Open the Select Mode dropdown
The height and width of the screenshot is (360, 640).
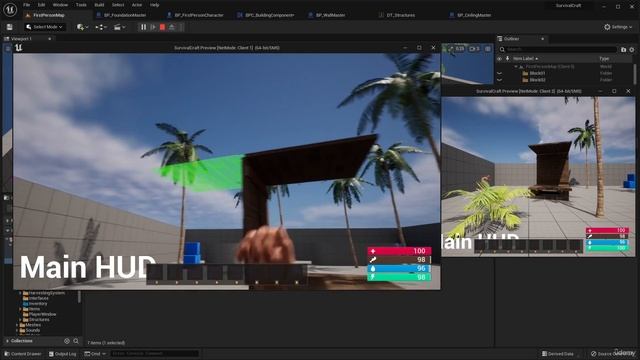click(x=44, y=27)
